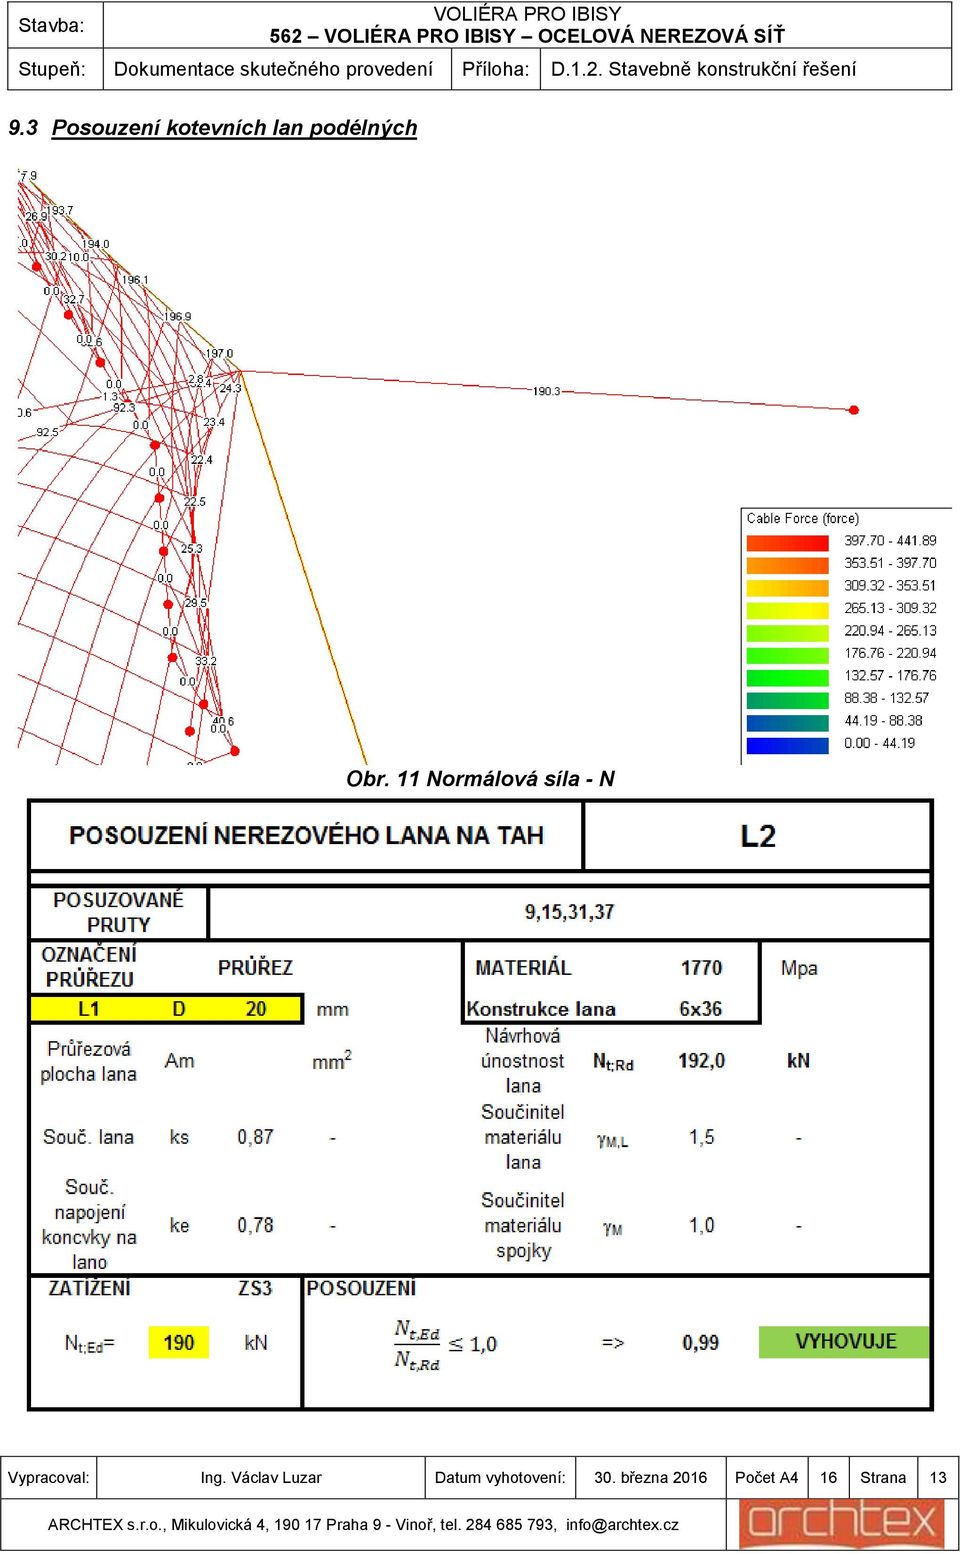Select the 265.13 - 309.32 legend swatch

pyautogui.click(x=788, y=610)
